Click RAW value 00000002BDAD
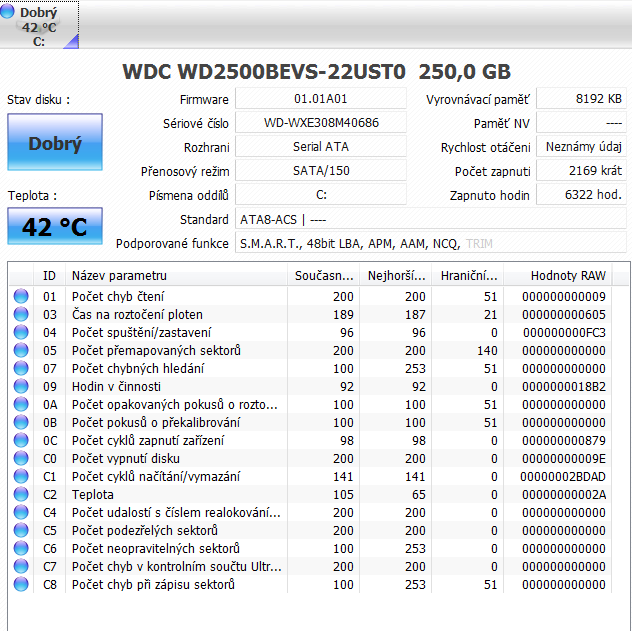632x631 pixels. (563, 476)
